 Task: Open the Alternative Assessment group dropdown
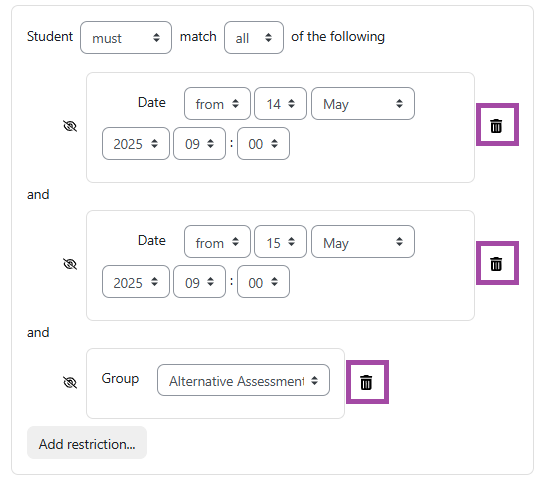coord(243,380)
